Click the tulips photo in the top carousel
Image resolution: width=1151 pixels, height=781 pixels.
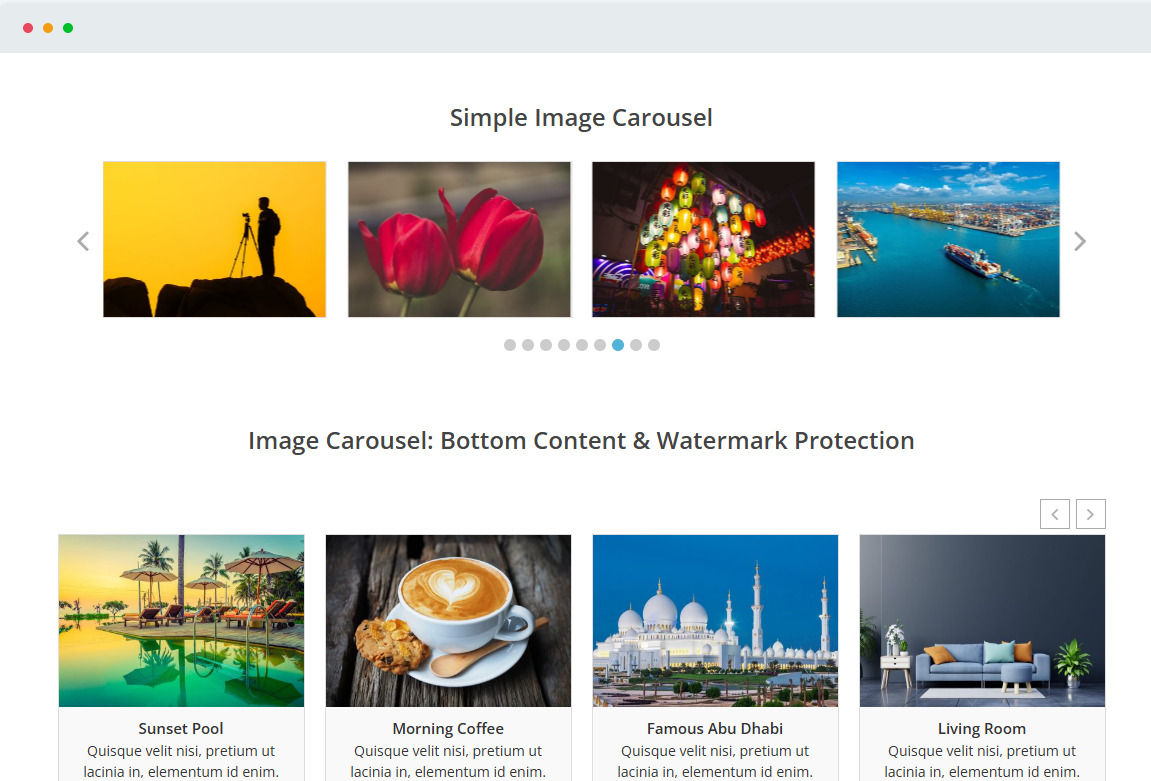coord(459,239)
